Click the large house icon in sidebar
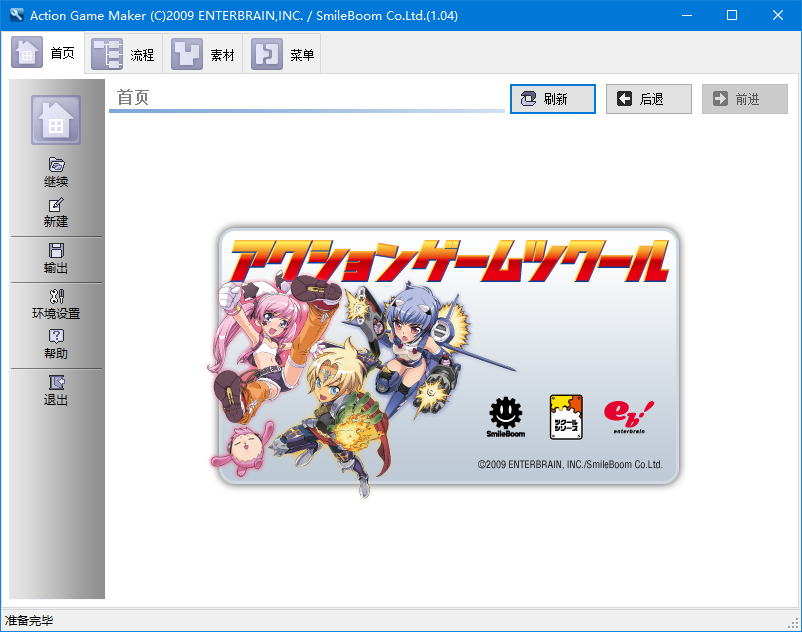 56,120
